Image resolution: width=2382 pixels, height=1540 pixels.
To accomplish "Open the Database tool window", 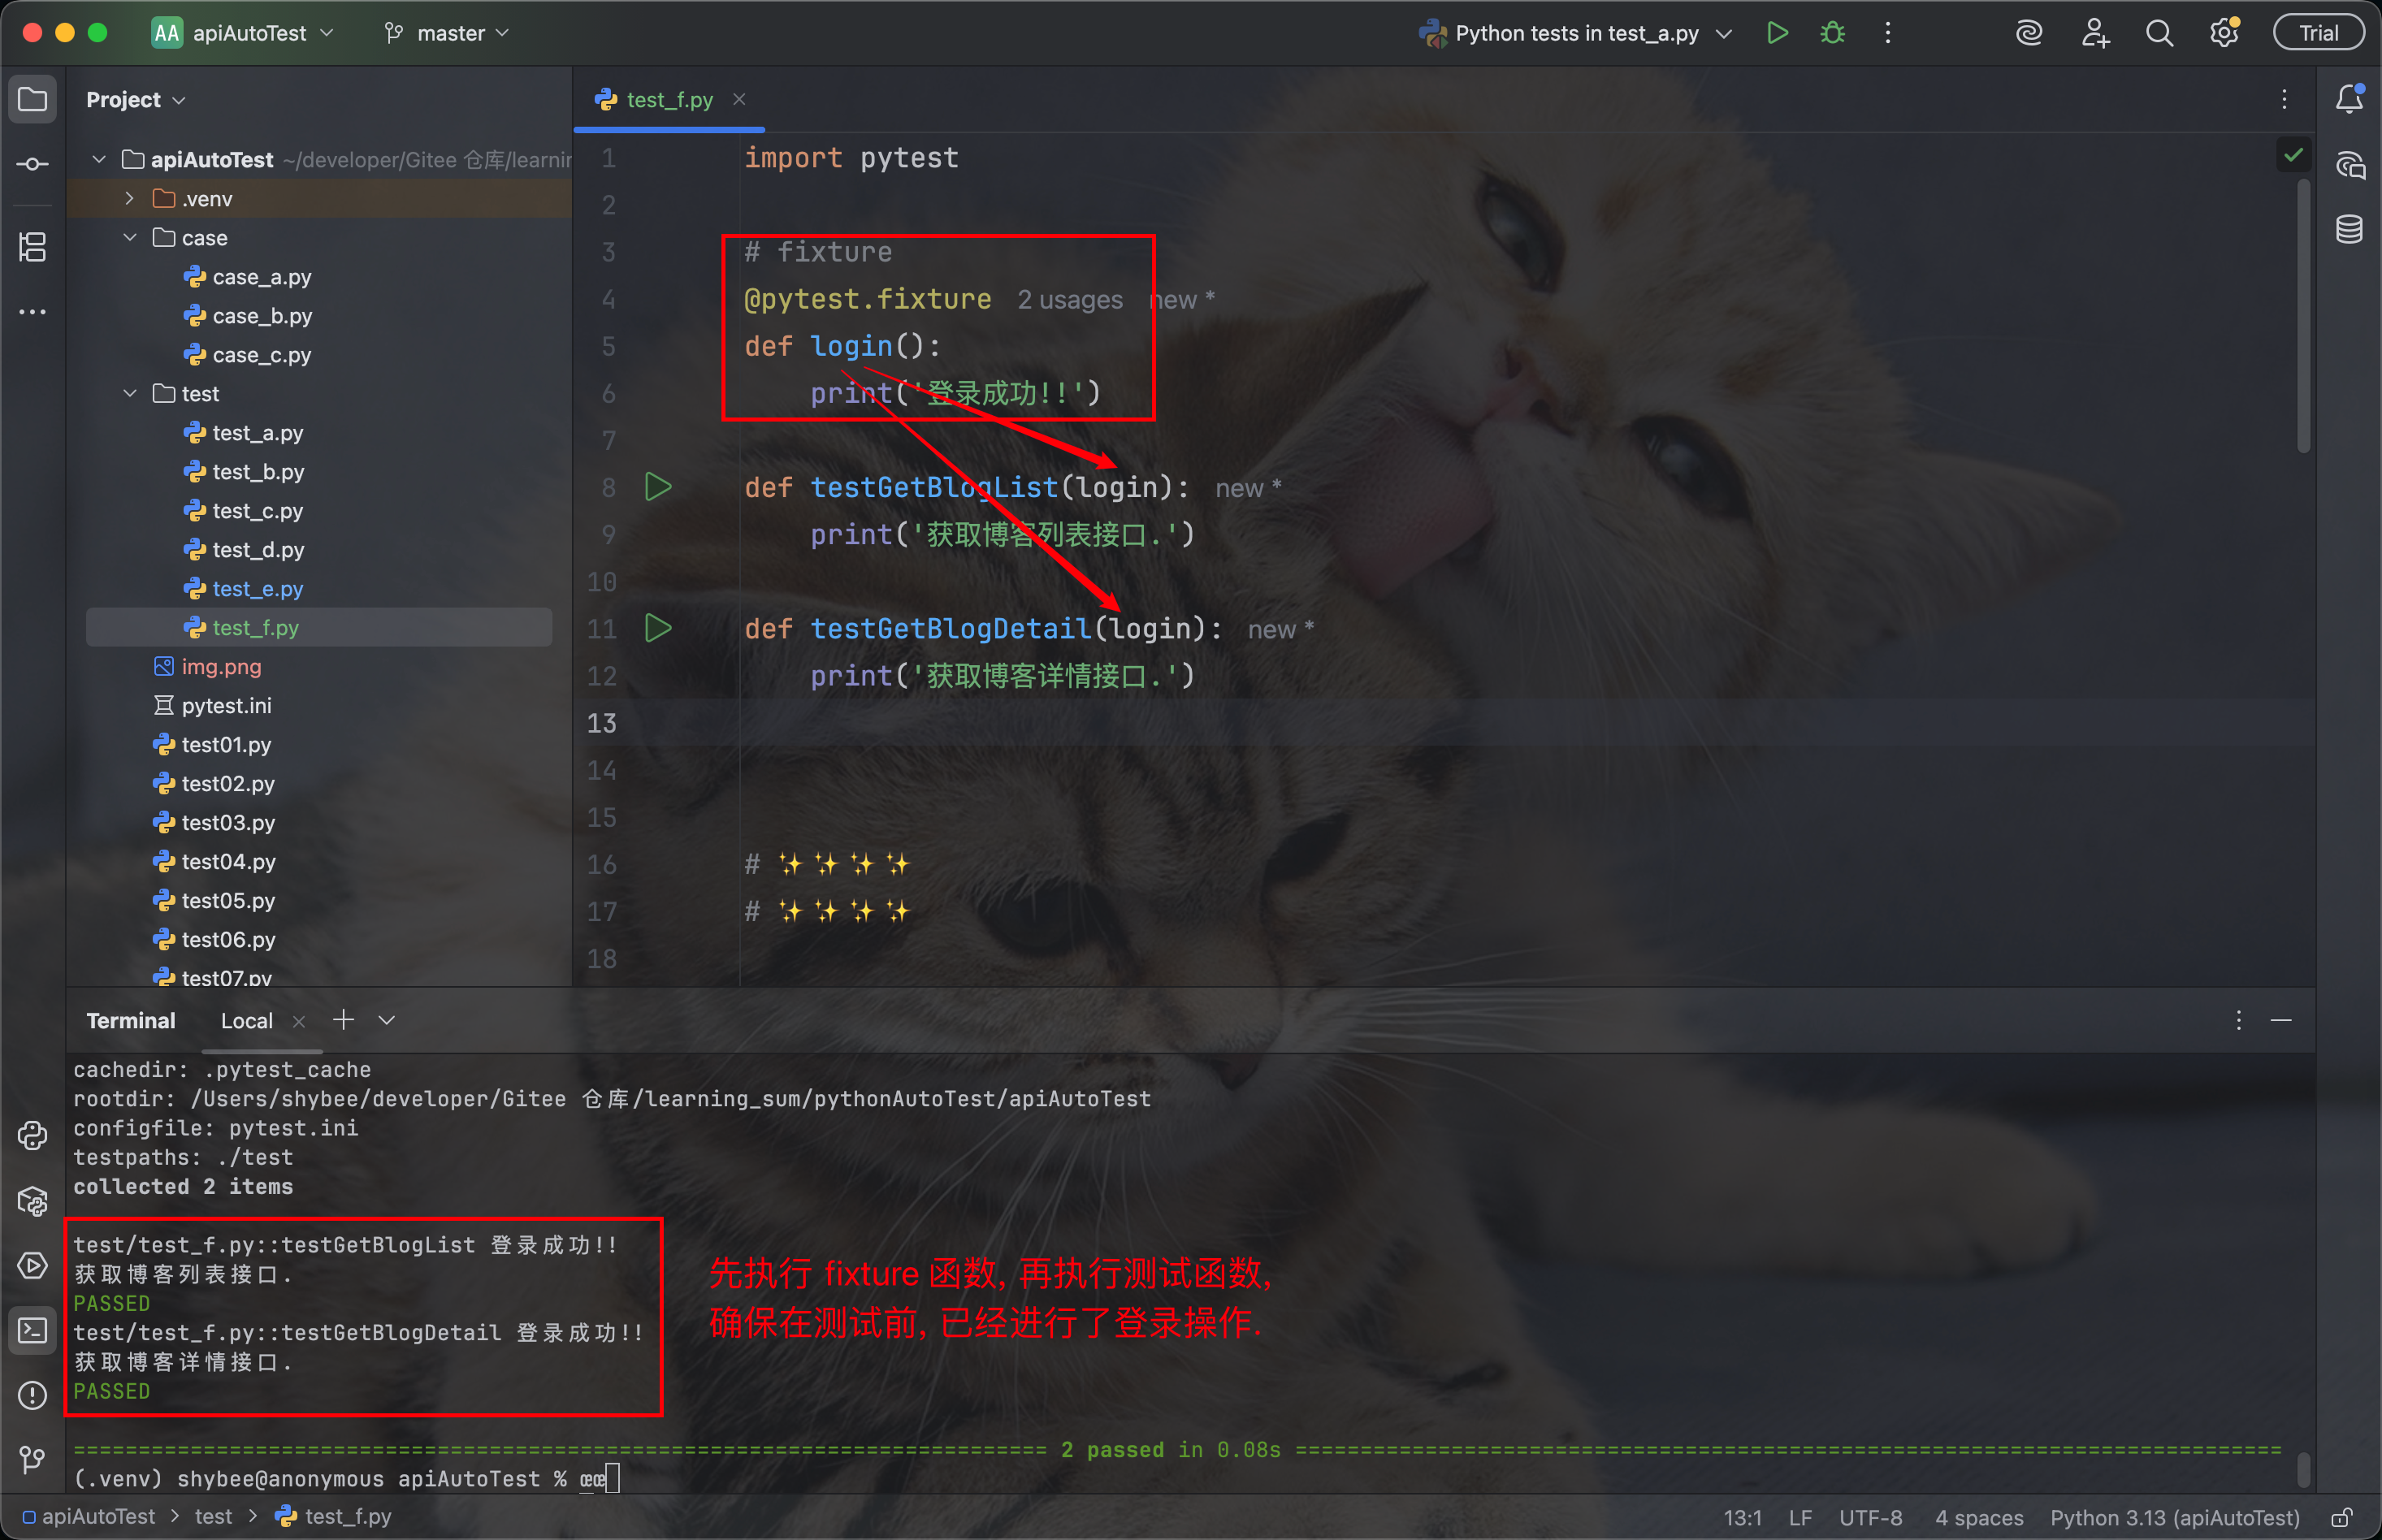I will [2349, 229].
